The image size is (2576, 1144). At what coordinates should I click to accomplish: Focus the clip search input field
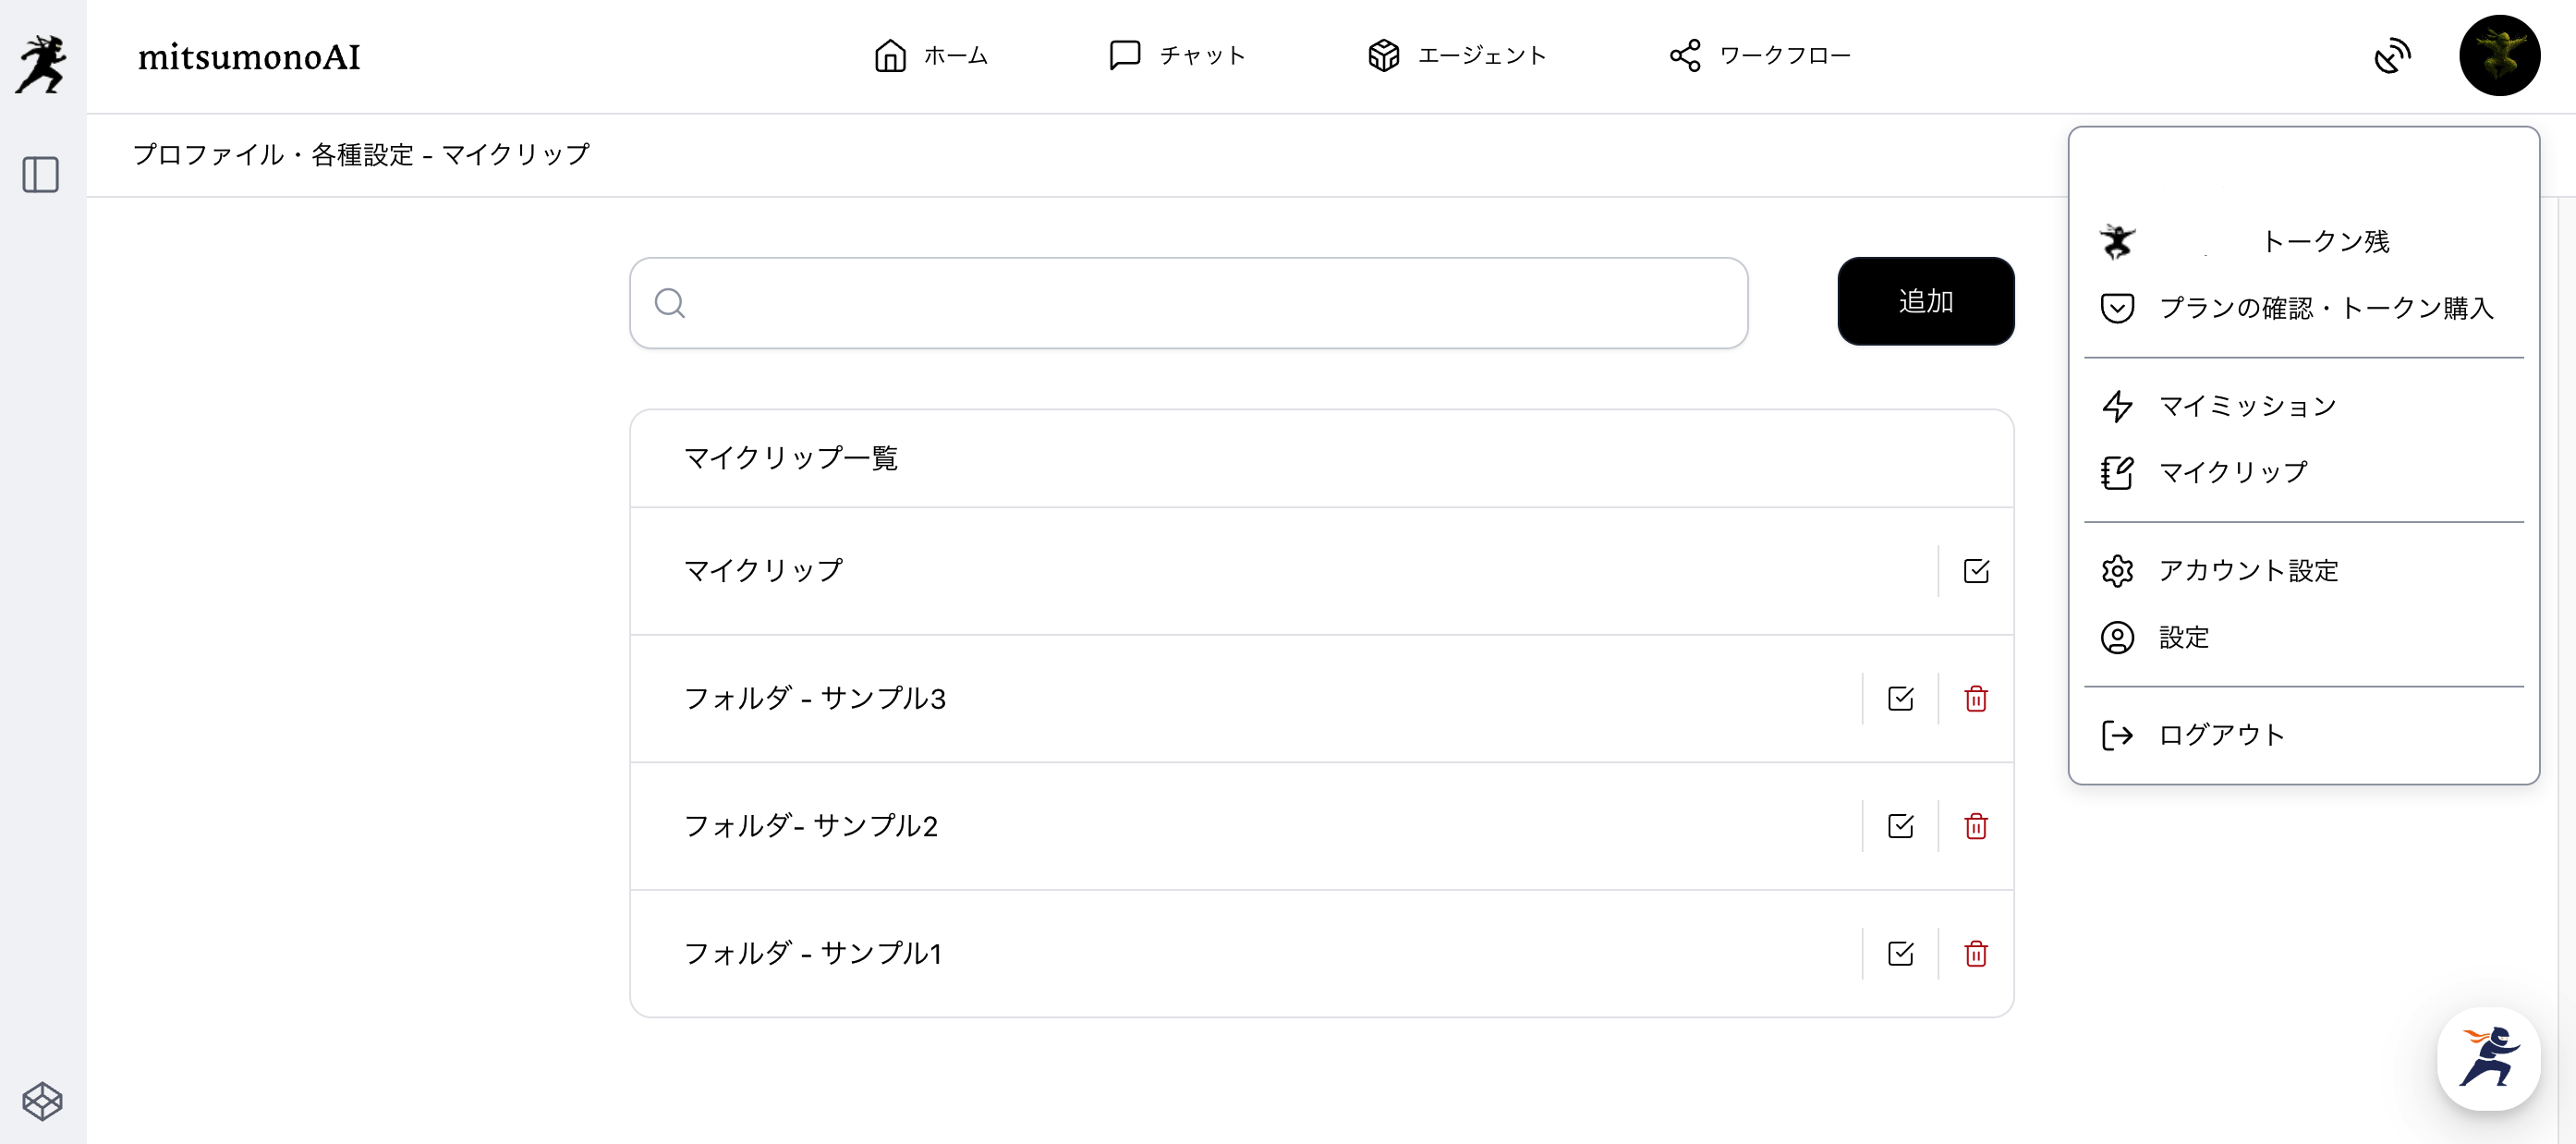pos(1188,303)
